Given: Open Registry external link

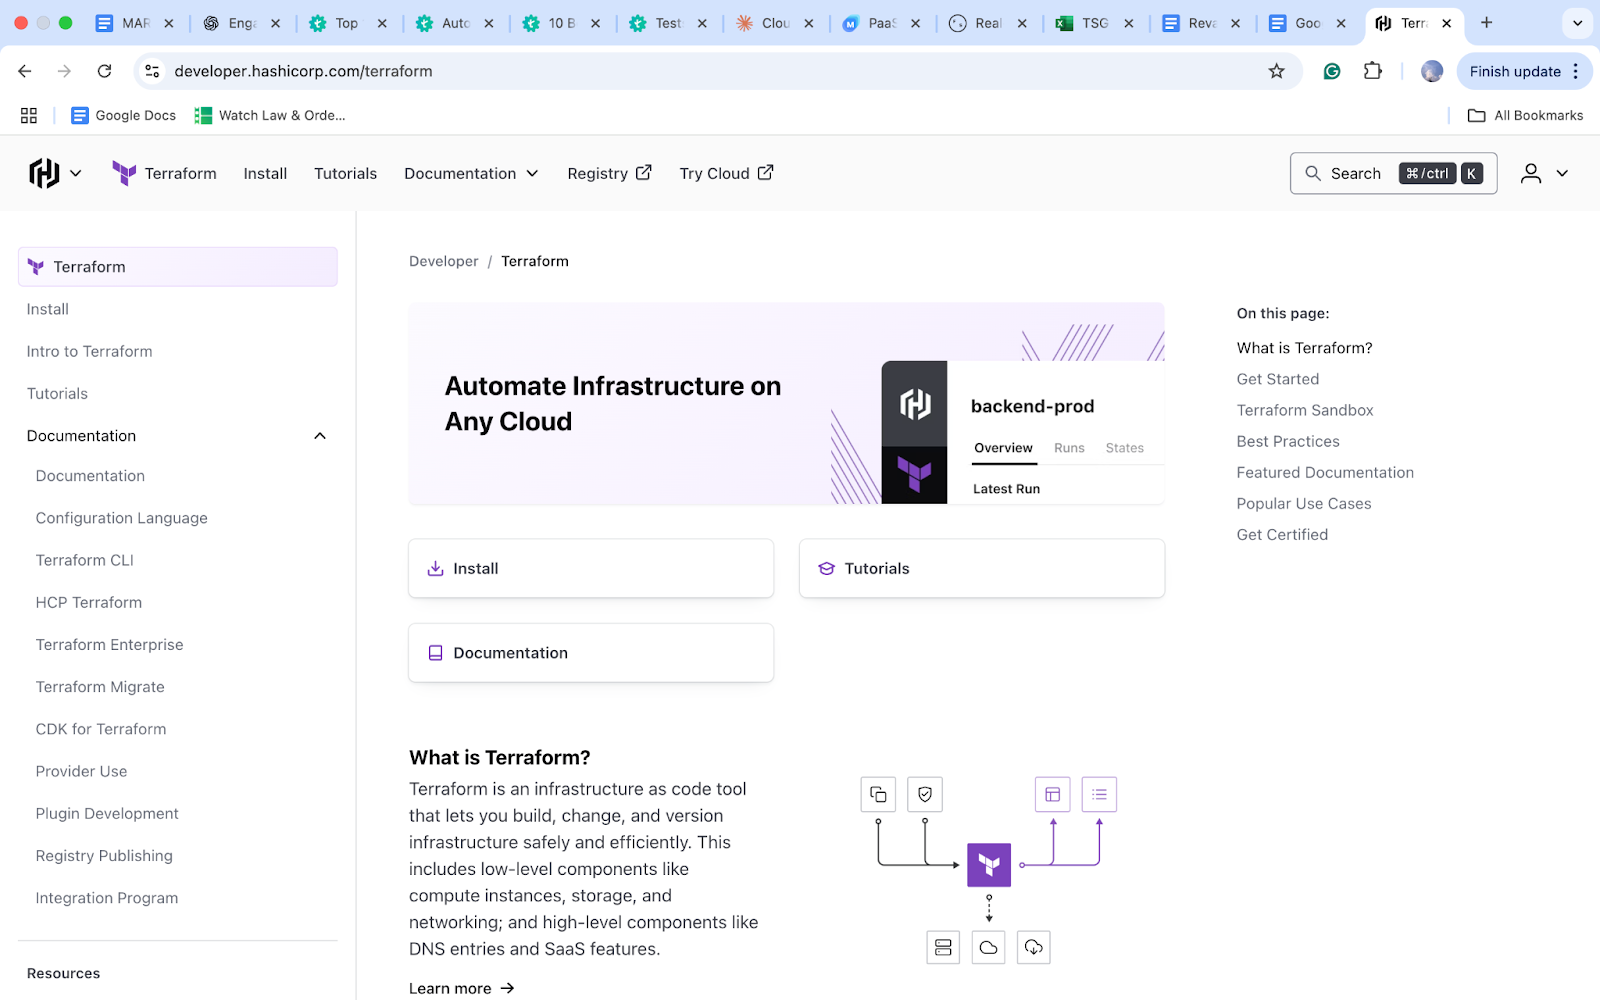Looking at the screenshot, I should click(609, 173).
